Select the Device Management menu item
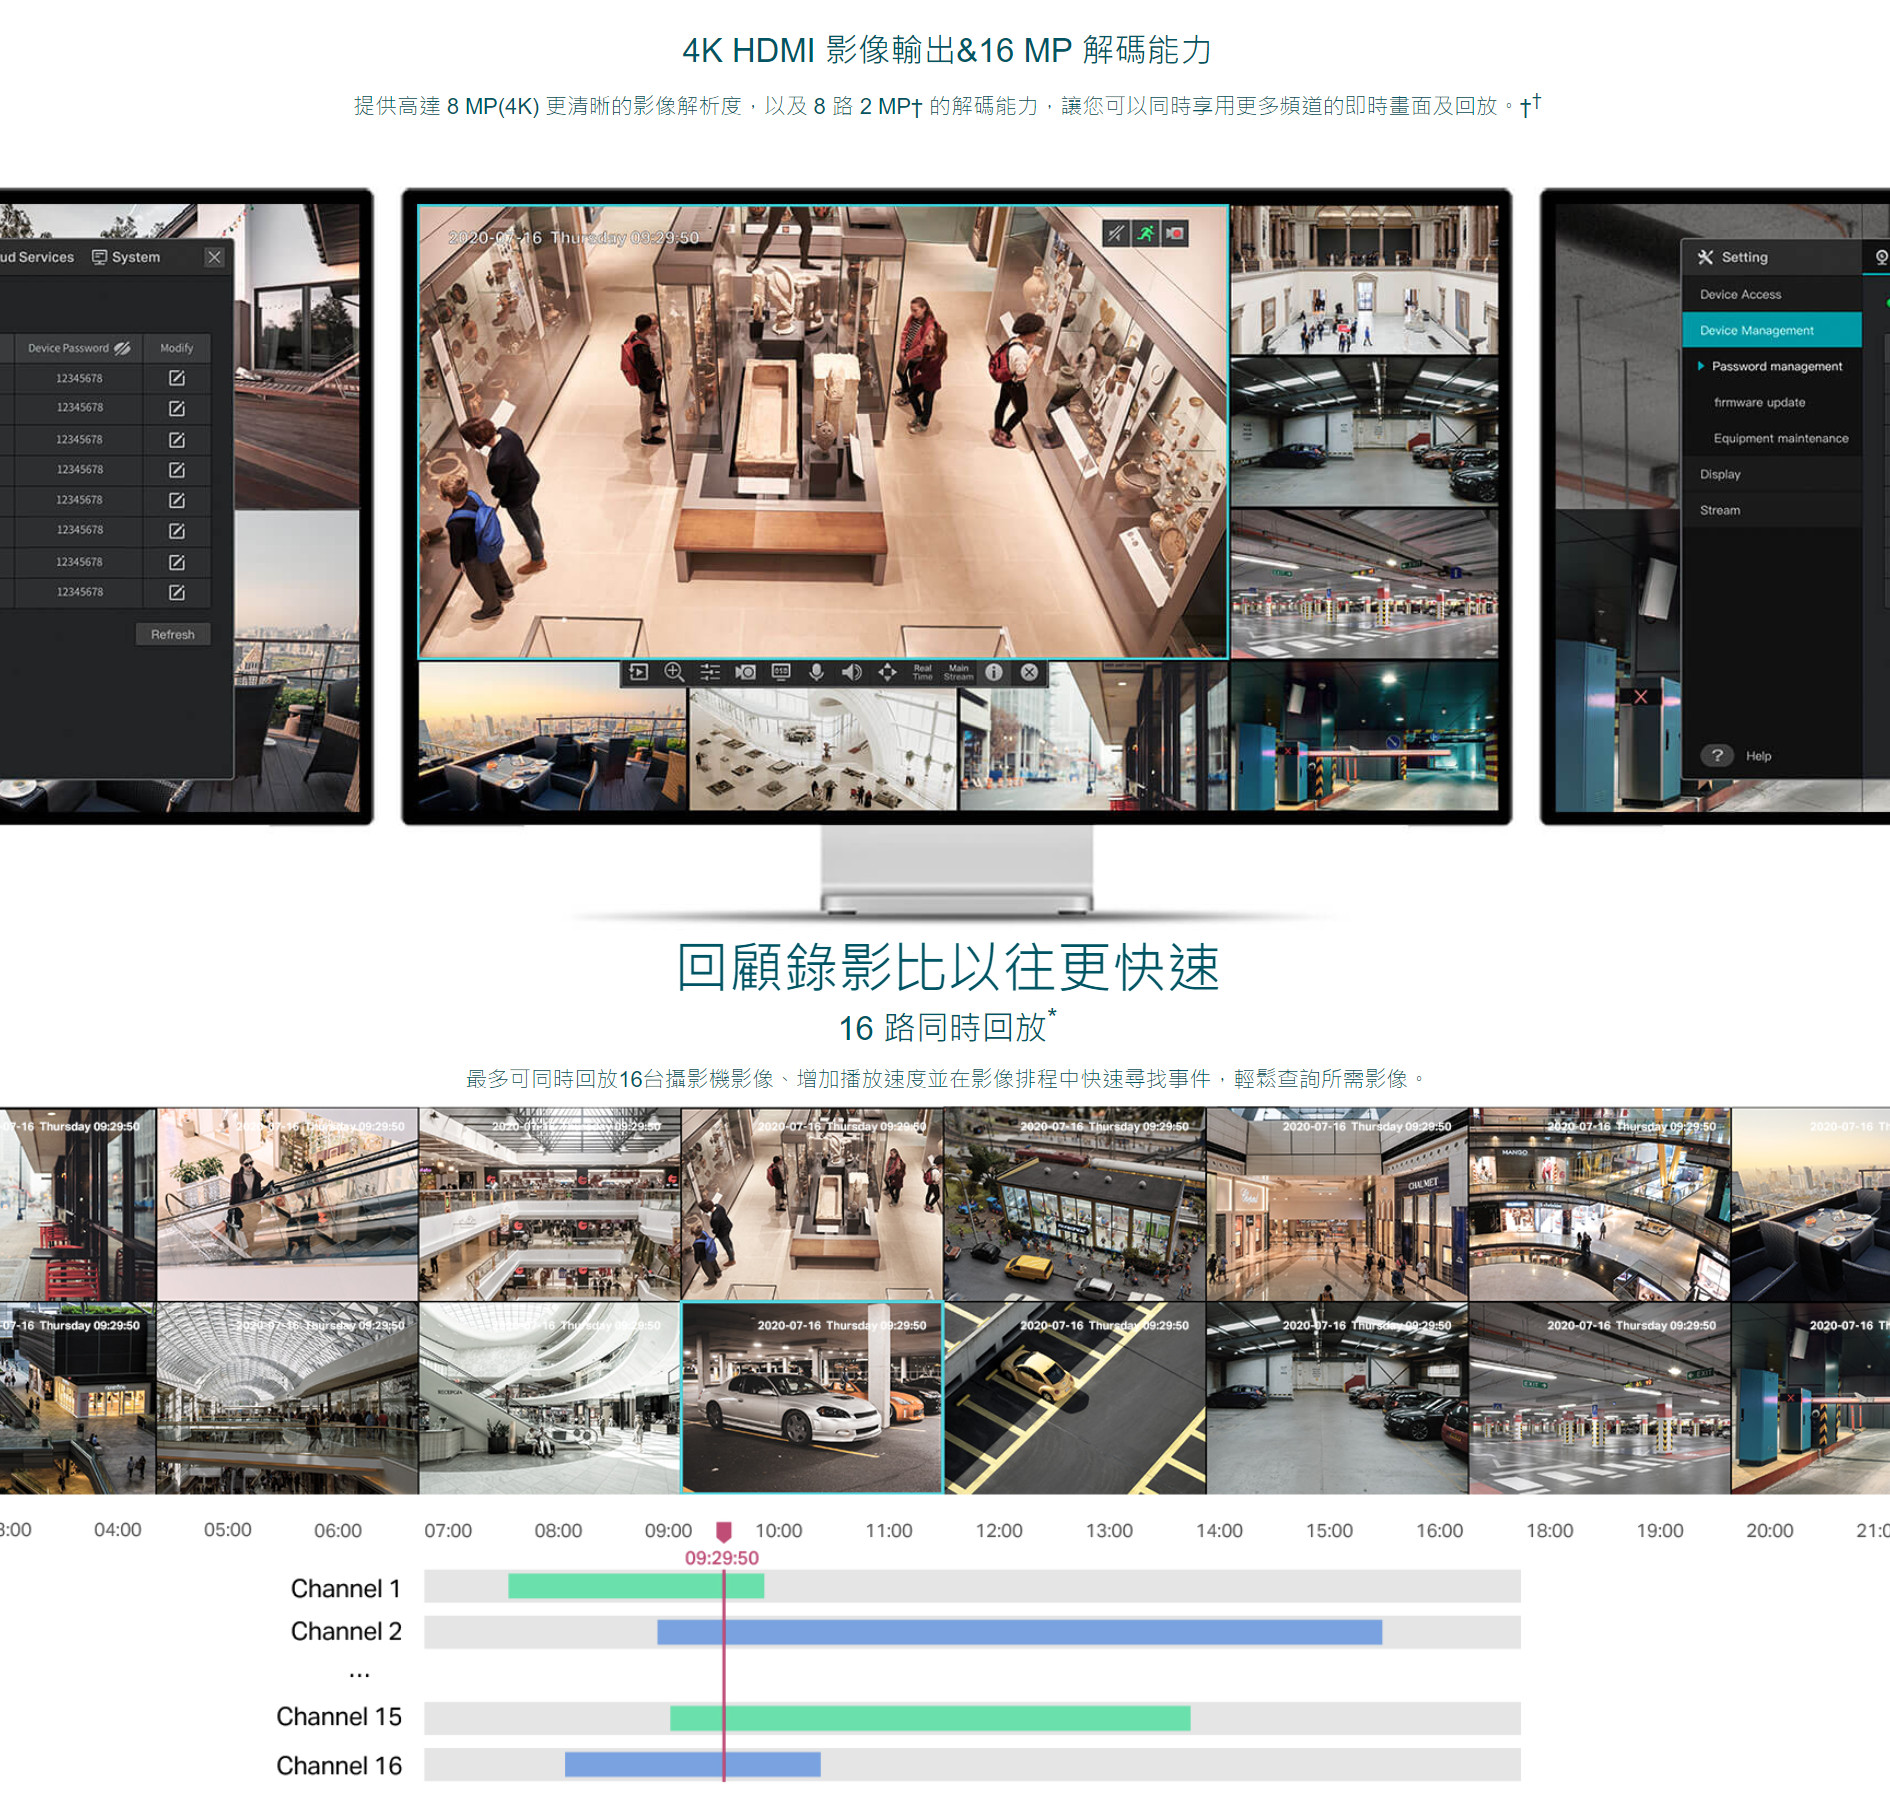This screenshot has width=1890, height=1802. tap(1772, 330)
